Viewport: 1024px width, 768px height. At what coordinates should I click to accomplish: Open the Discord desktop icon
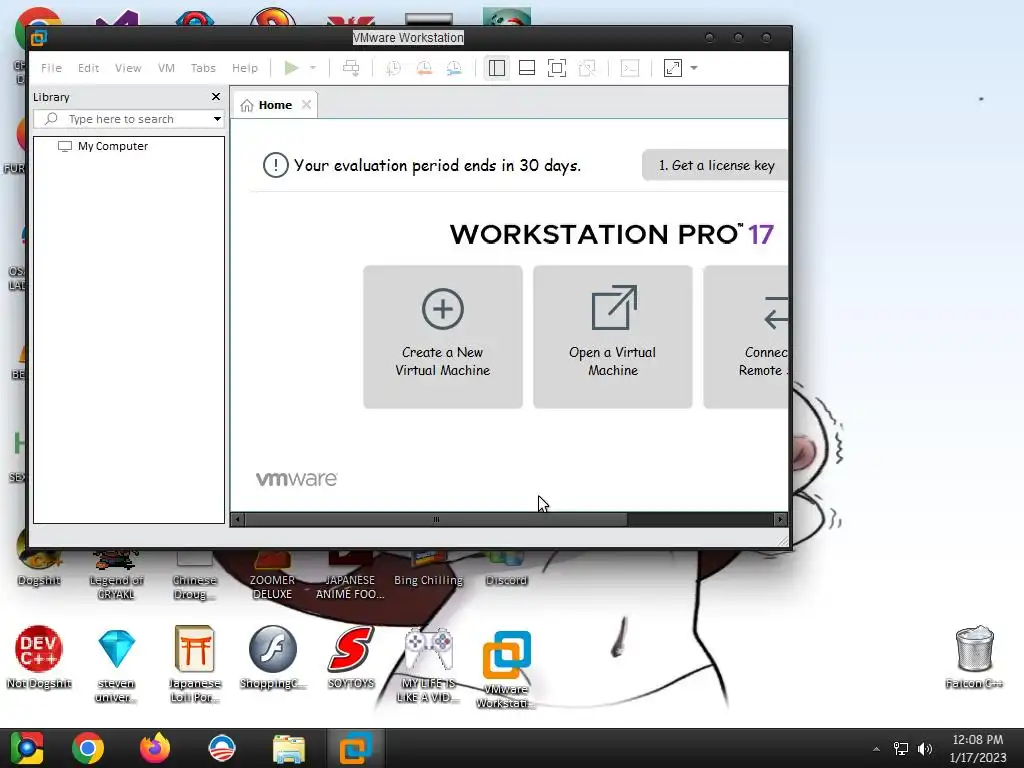click(506, 568)
